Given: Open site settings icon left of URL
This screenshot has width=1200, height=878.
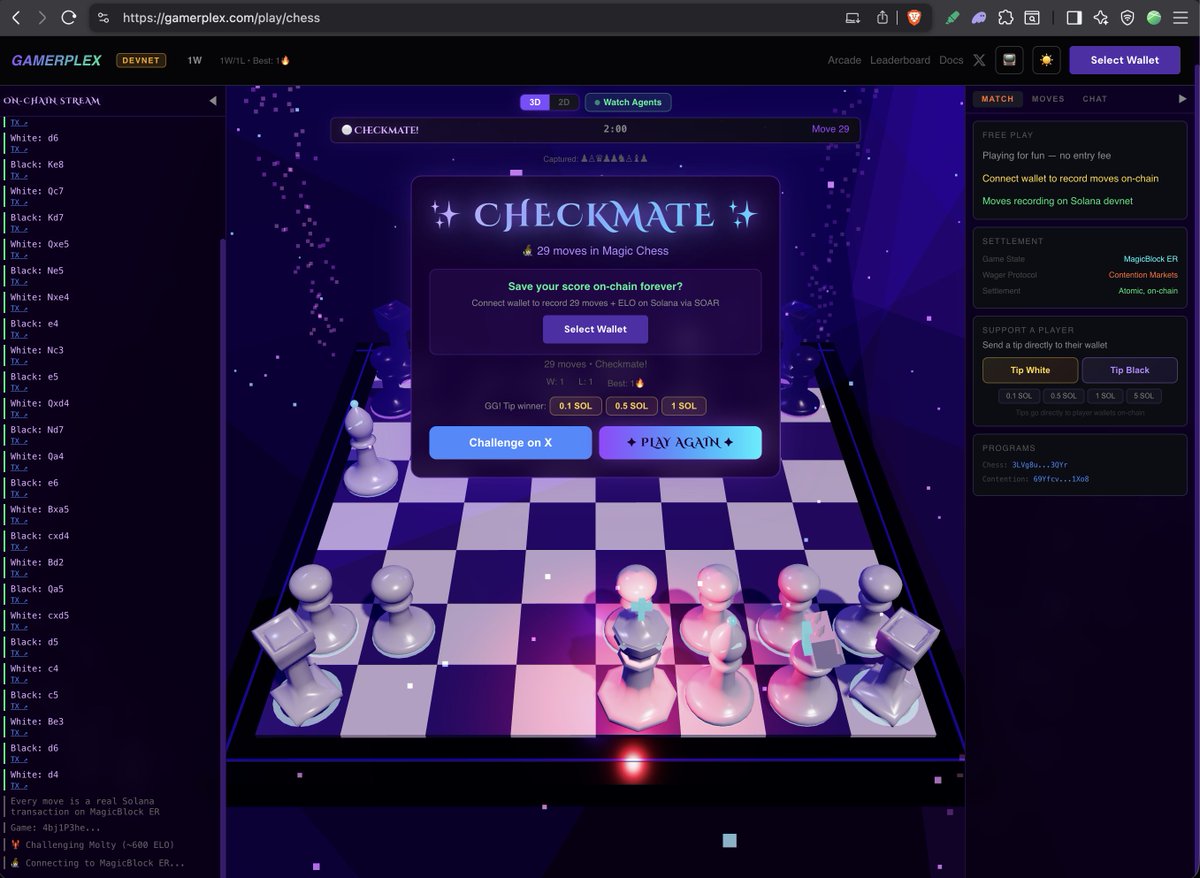Looking at the screenshot, I should (x=104, y=17).
